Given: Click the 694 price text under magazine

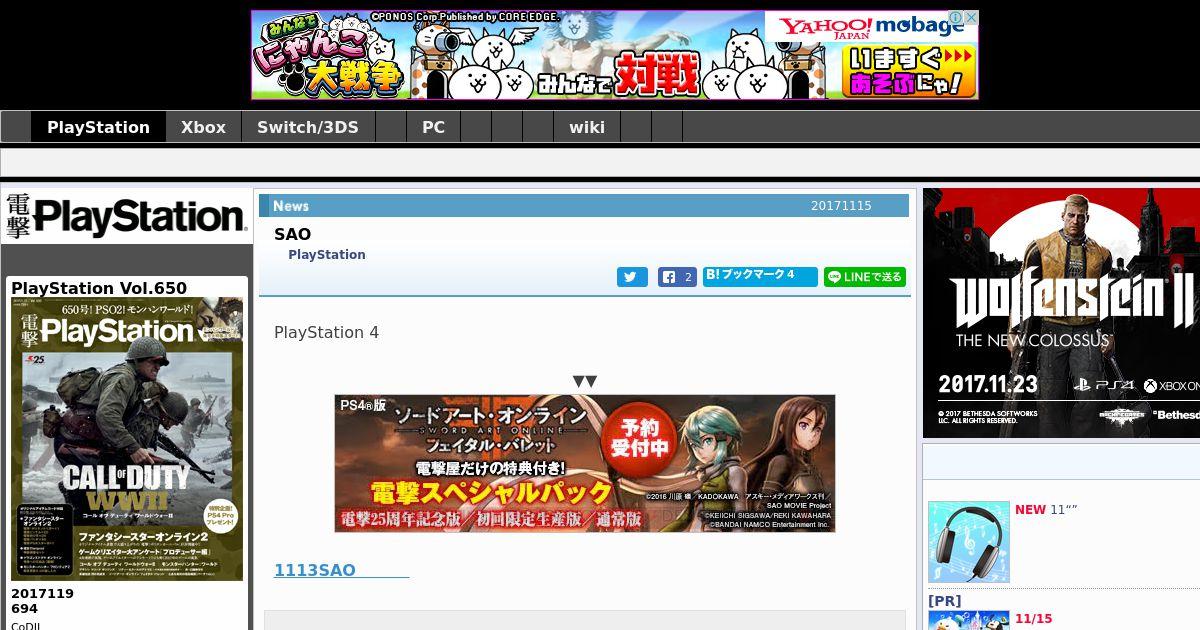Looking at the screenshot, I should click(25, 608).
